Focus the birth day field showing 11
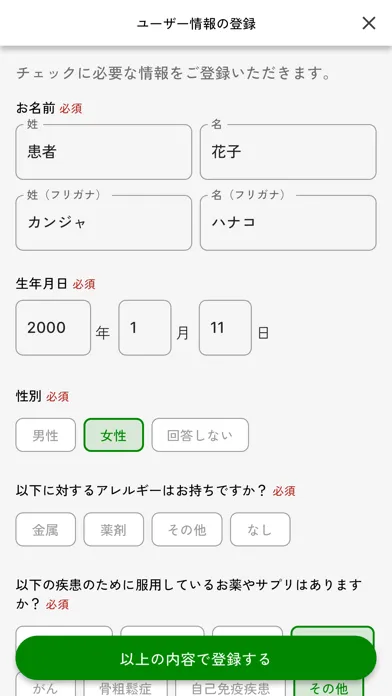The height and width of the screenshot is (696, 392). (225, 328)
